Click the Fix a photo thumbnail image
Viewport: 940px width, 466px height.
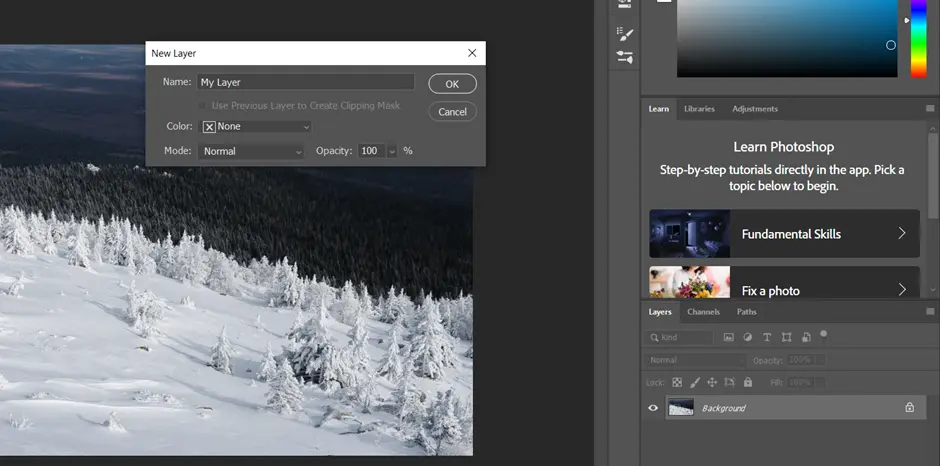689,282
